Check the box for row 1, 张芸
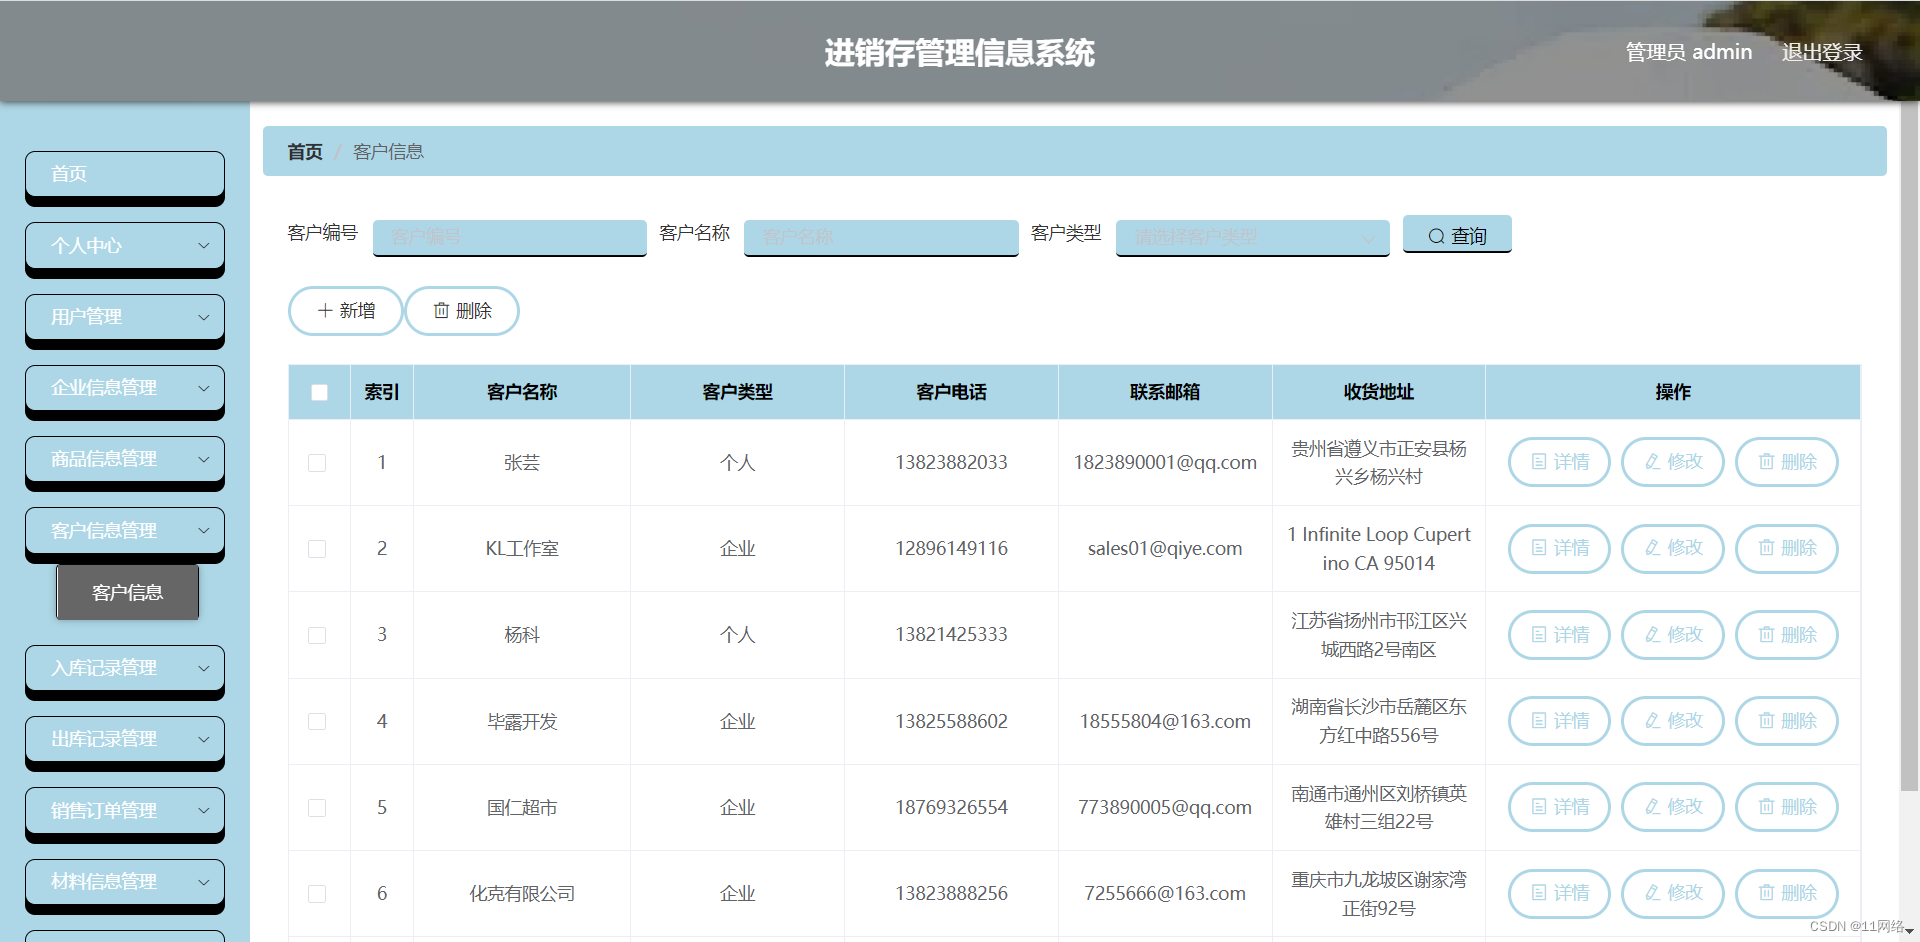Image resolution: width=1920 pixels, height=942 pixels. 317,463
